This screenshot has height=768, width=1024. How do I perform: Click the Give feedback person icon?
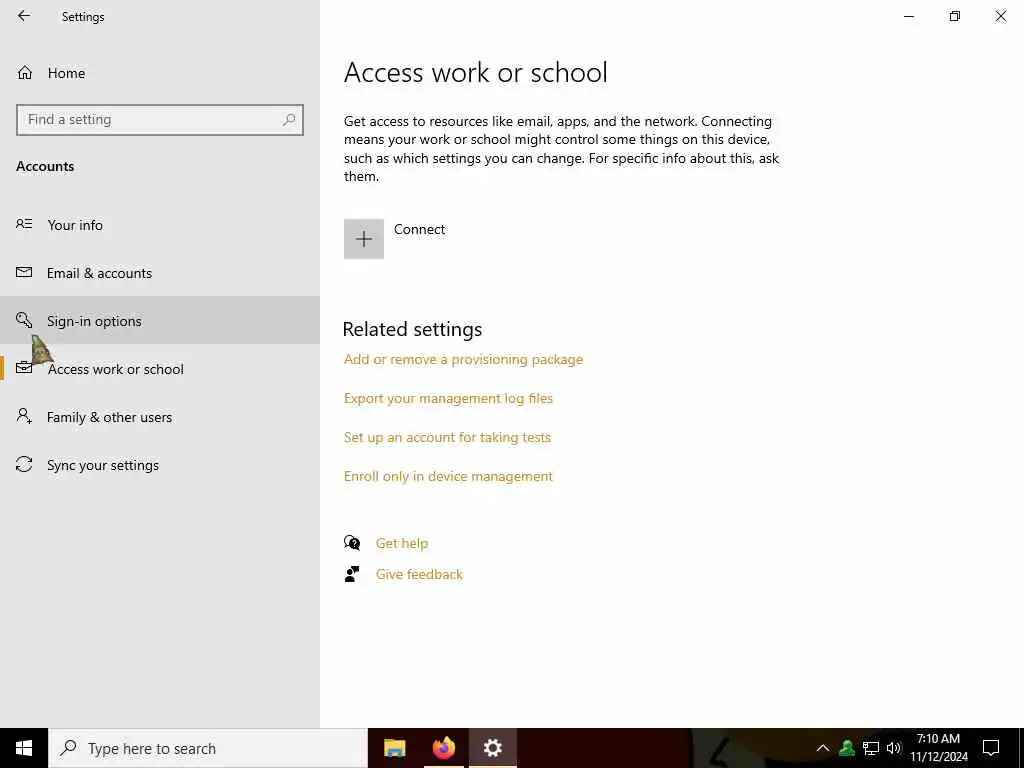pyautogui.click(x=352, y=574)
